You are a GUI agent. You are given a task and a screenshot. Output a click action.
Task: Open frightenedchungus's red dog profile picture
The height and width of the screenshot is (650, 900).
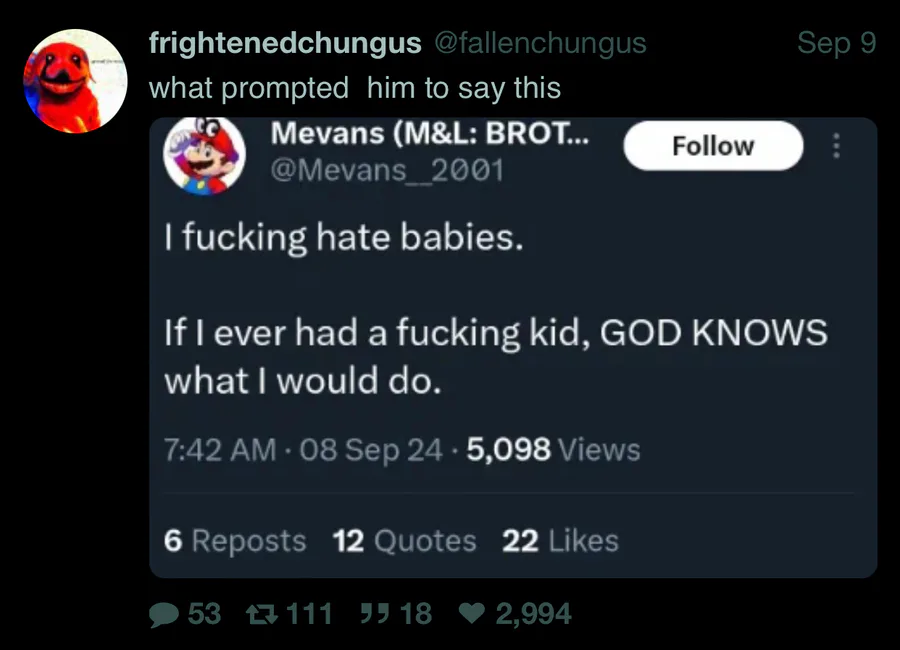pos(76,81)
